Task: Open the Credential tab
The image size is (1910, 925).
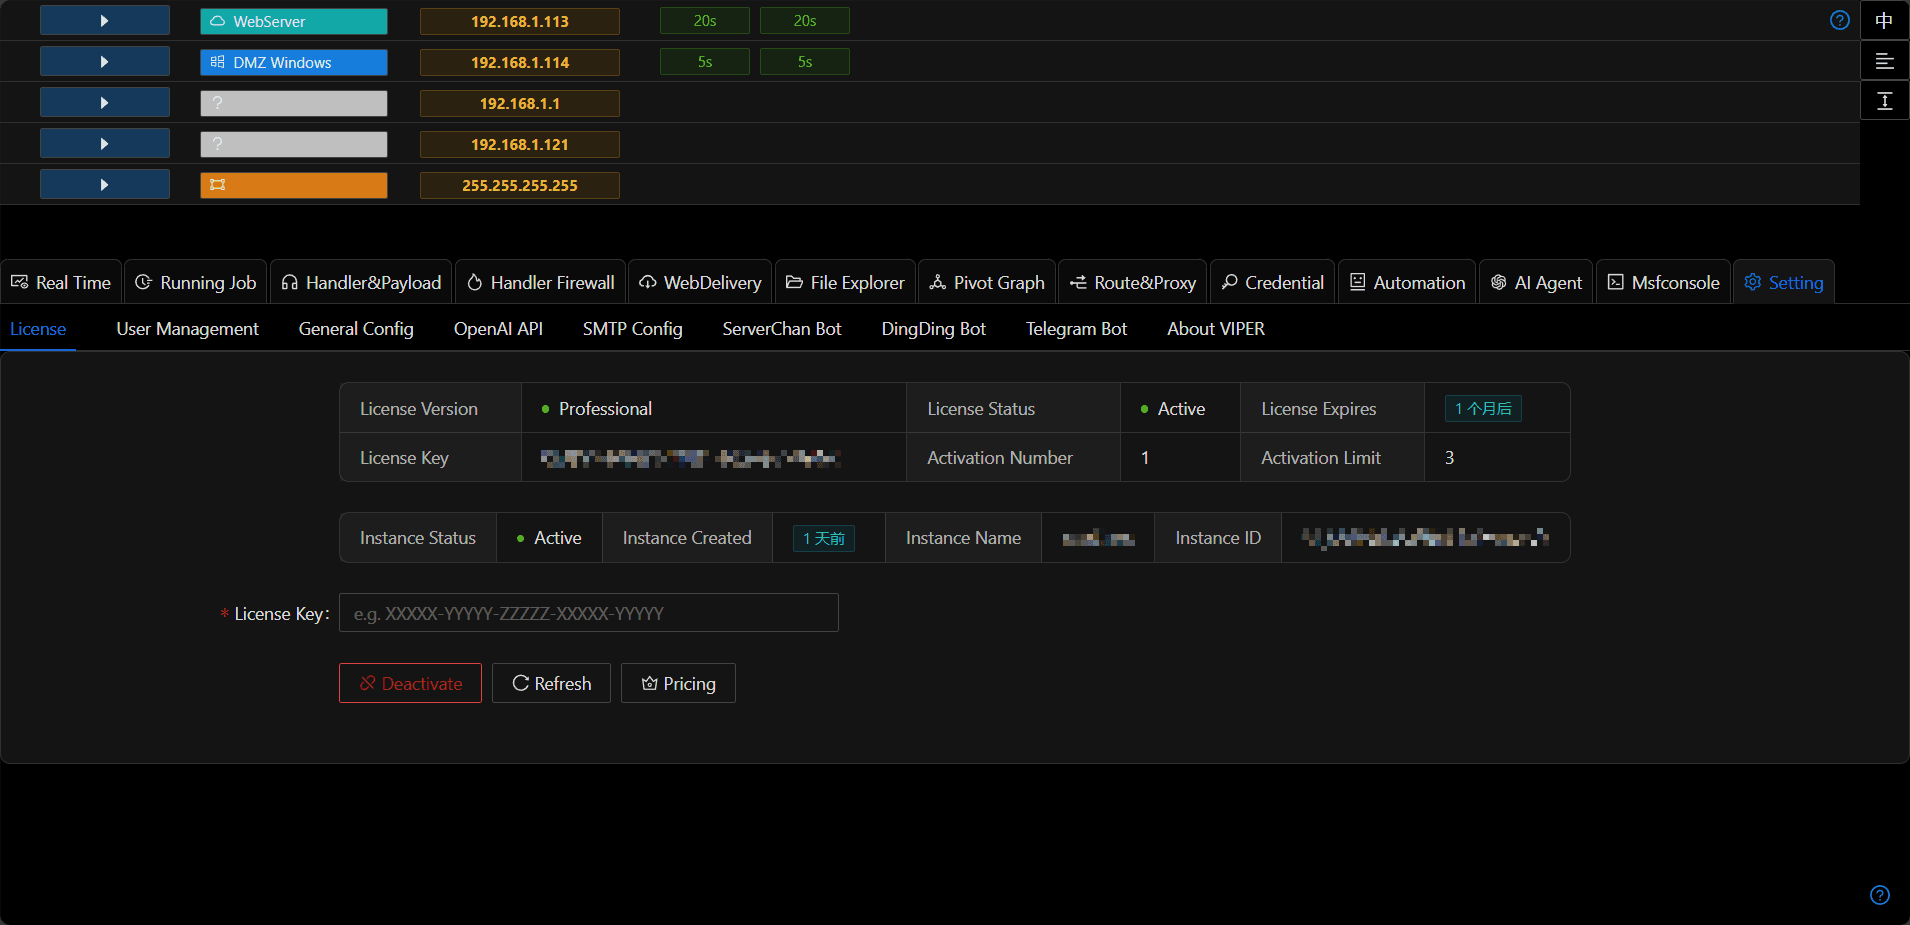Action: (x=1273, y=282)
